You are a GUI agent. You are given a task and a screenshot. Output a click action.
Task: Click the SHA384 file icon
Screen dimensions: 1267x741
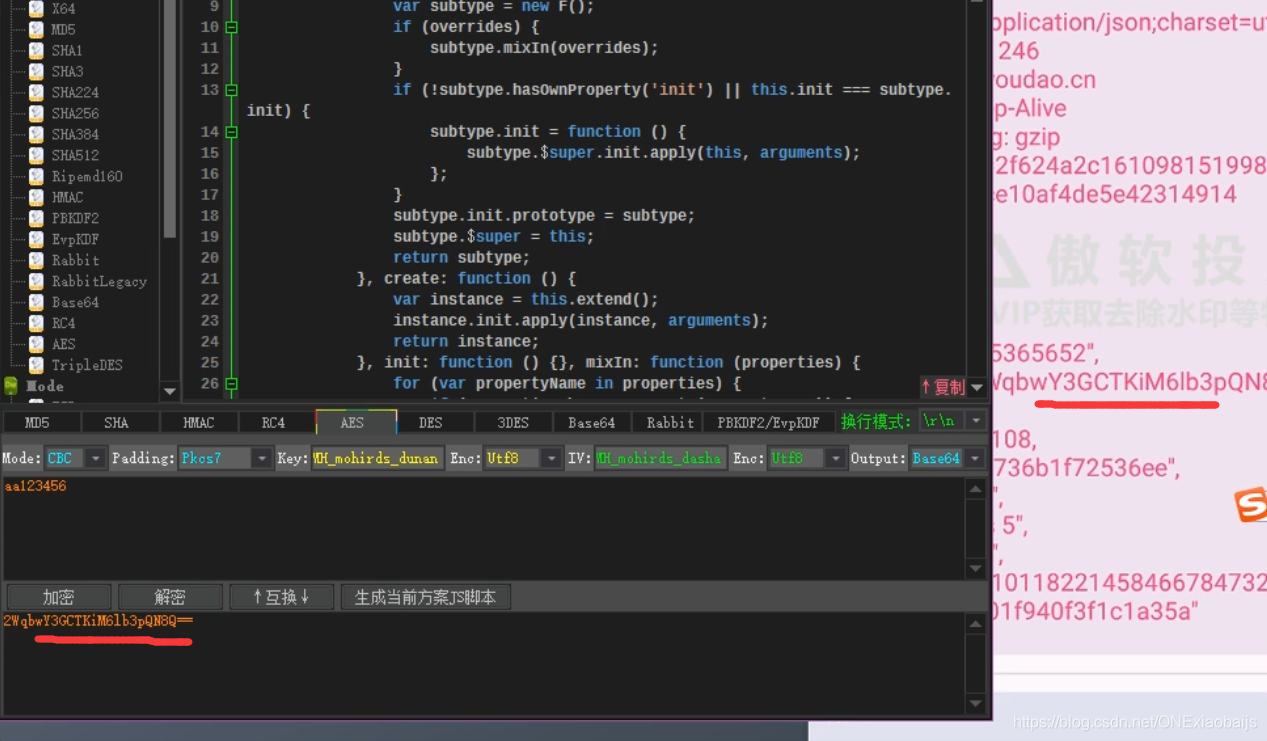[36, 134]
